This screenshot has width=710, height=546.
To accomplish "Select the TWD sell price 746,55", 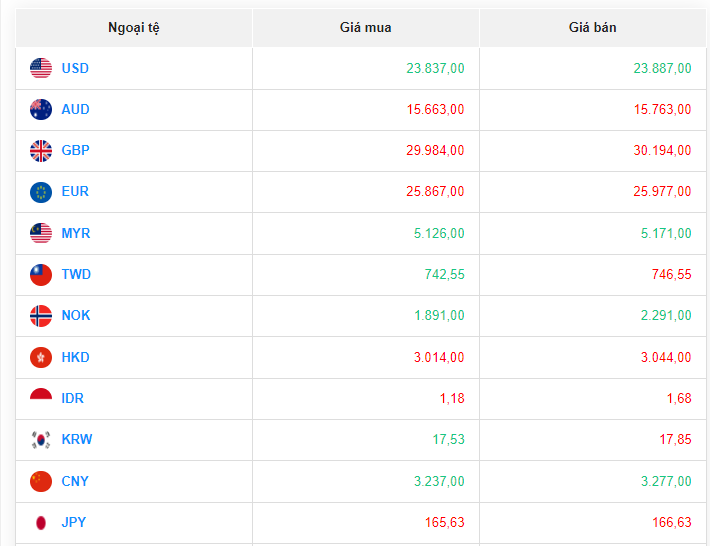I will (x=670, y=275).
